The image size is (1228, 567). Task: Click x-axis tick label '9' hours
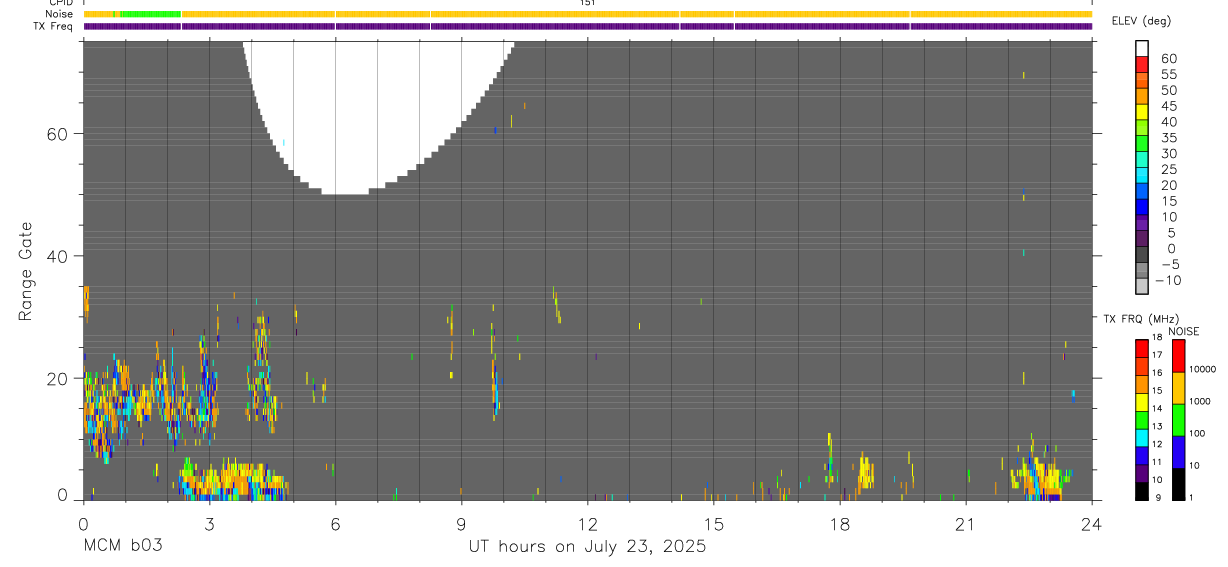461,523
